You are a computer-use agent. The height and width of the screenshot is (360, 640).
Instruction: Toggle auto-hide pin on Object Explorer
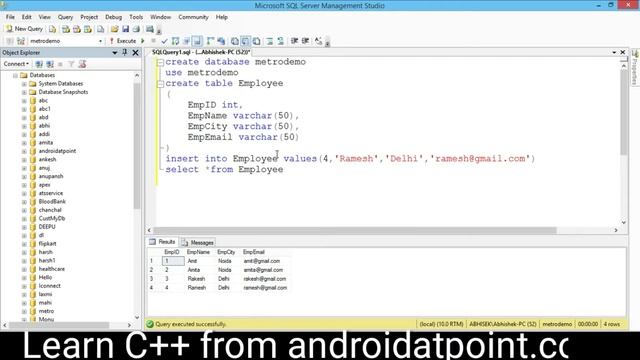125,53
